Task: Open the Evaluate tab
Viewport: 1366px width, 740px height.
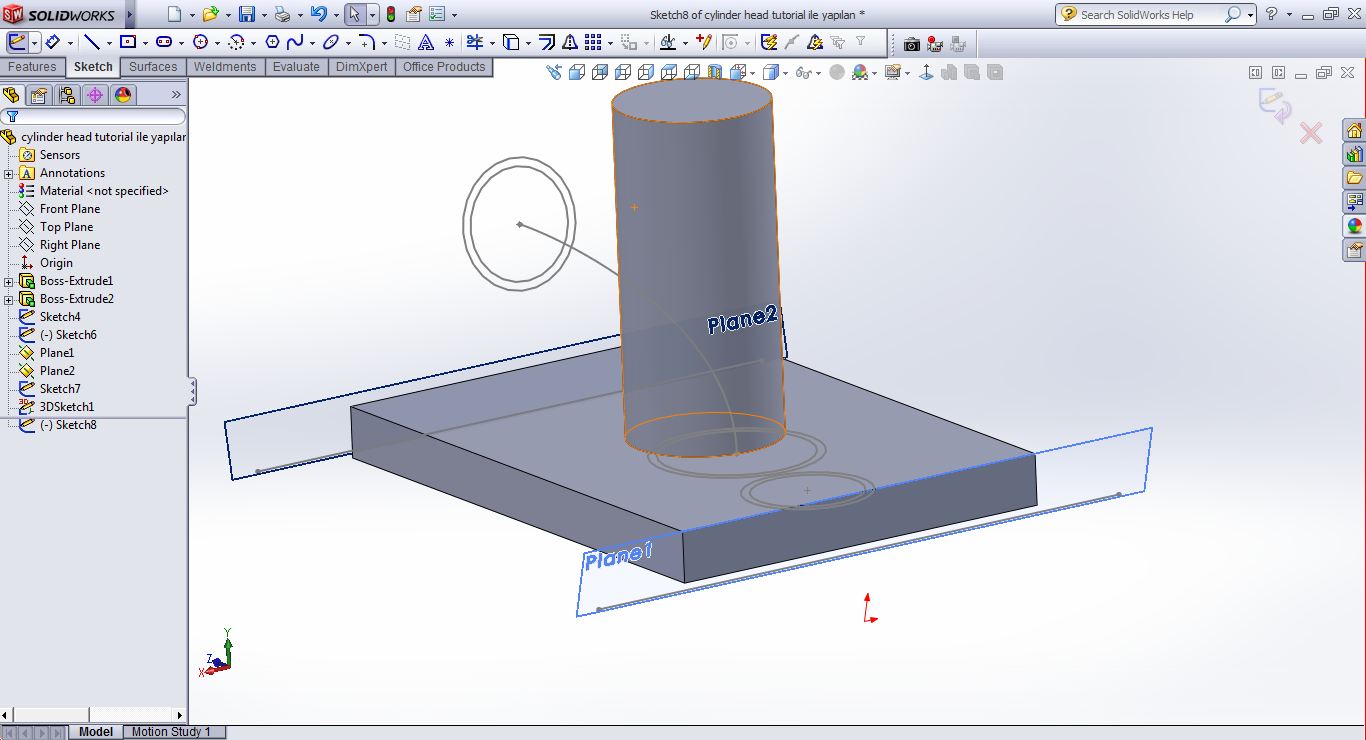Action: (296, 67)
